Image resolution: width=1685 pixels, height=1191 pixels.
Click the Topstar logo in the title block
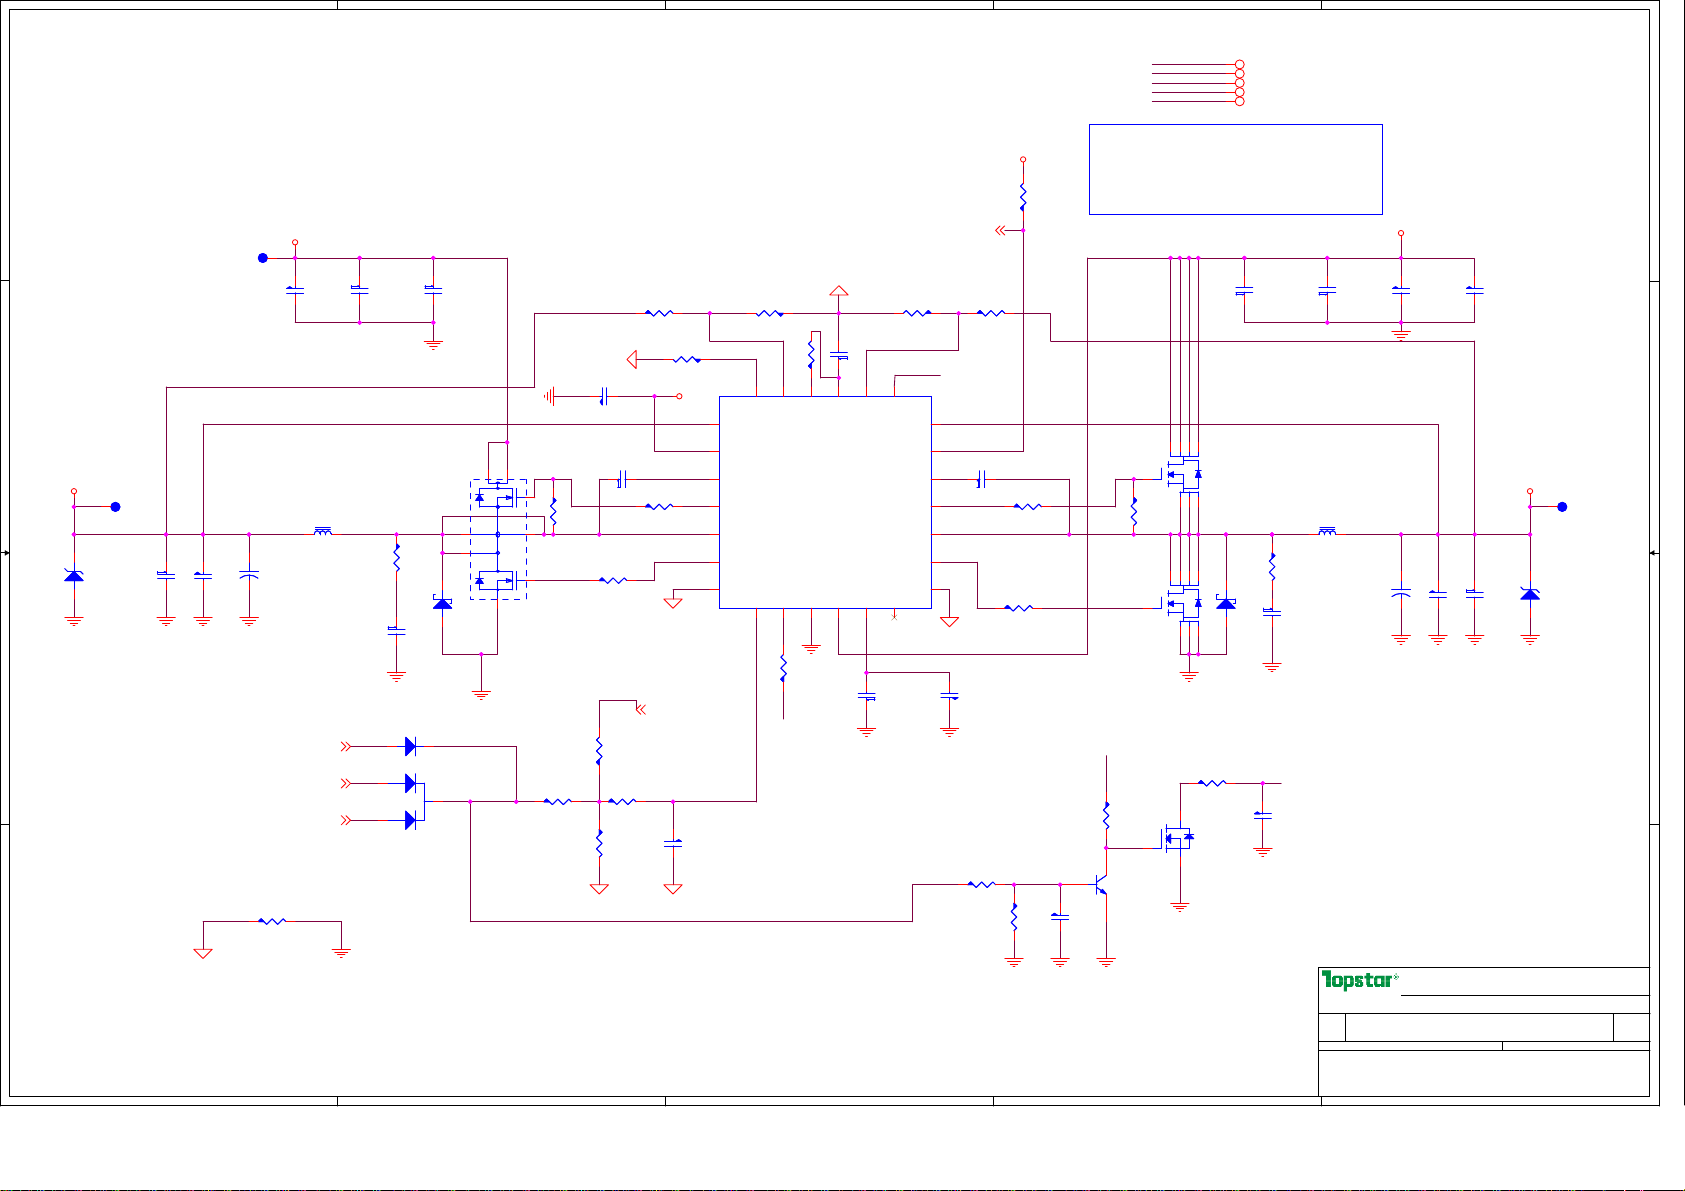point(1359,980)
